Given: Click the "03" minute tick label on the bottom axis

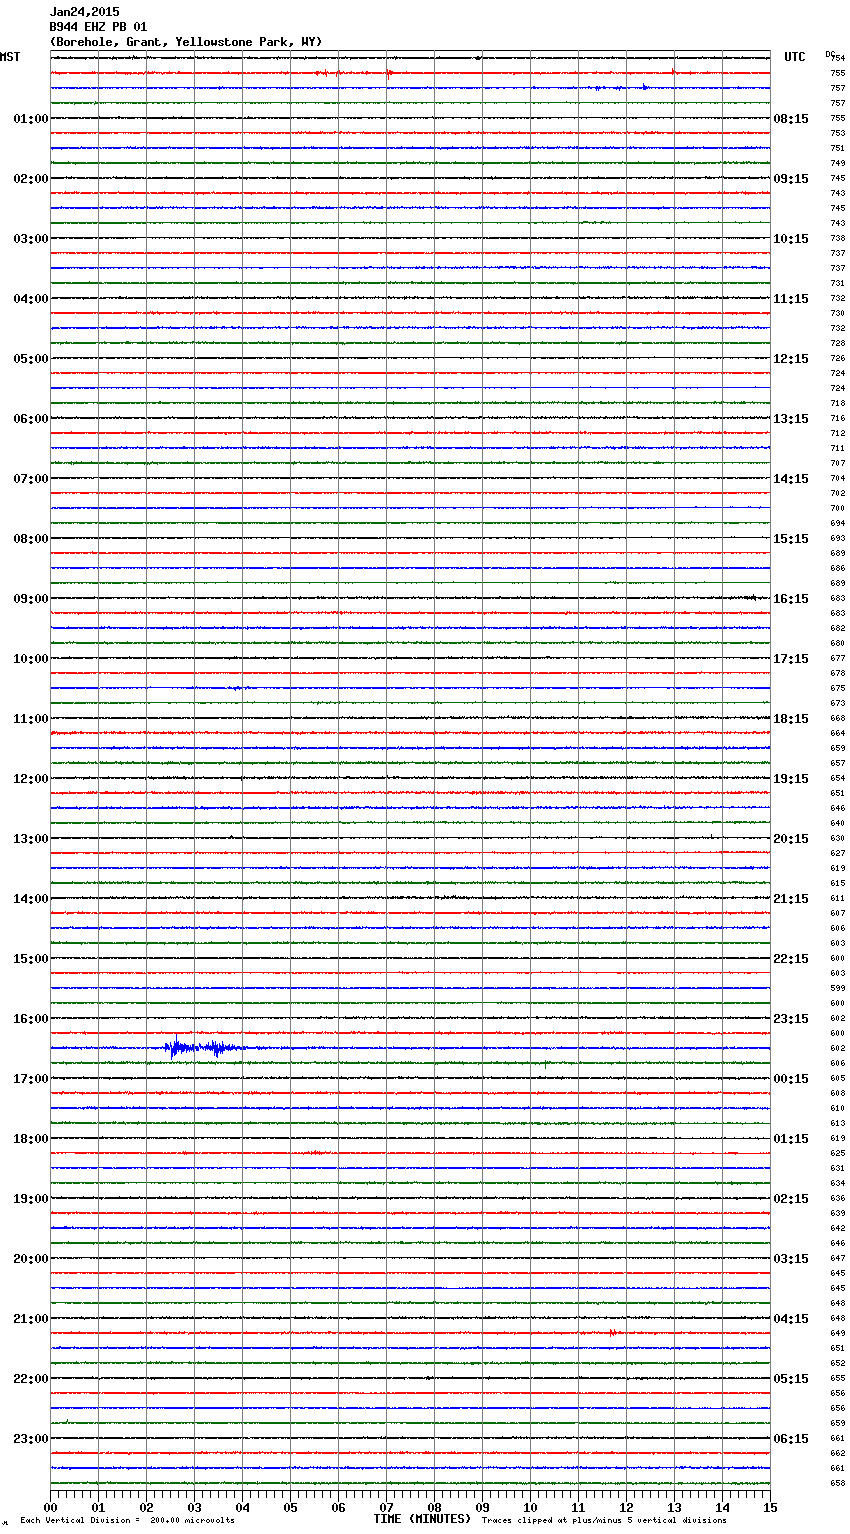Looking at the screenshot, I should pos(194,1507).
